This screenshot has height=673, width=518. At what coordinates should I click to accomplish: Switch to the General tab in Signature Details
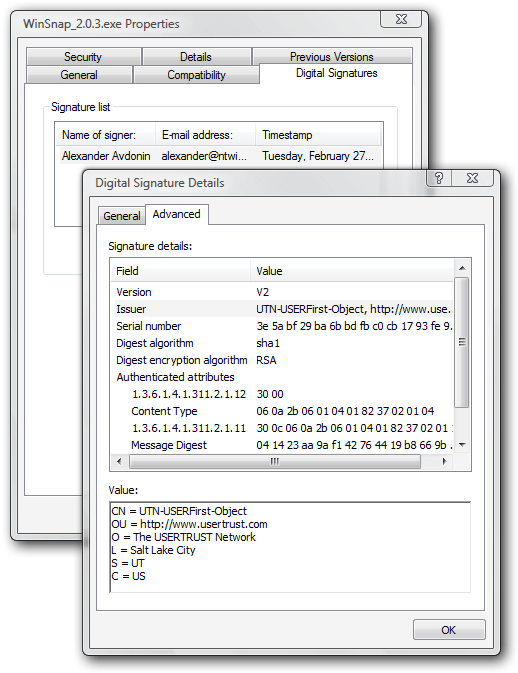[x=122, y=216]
